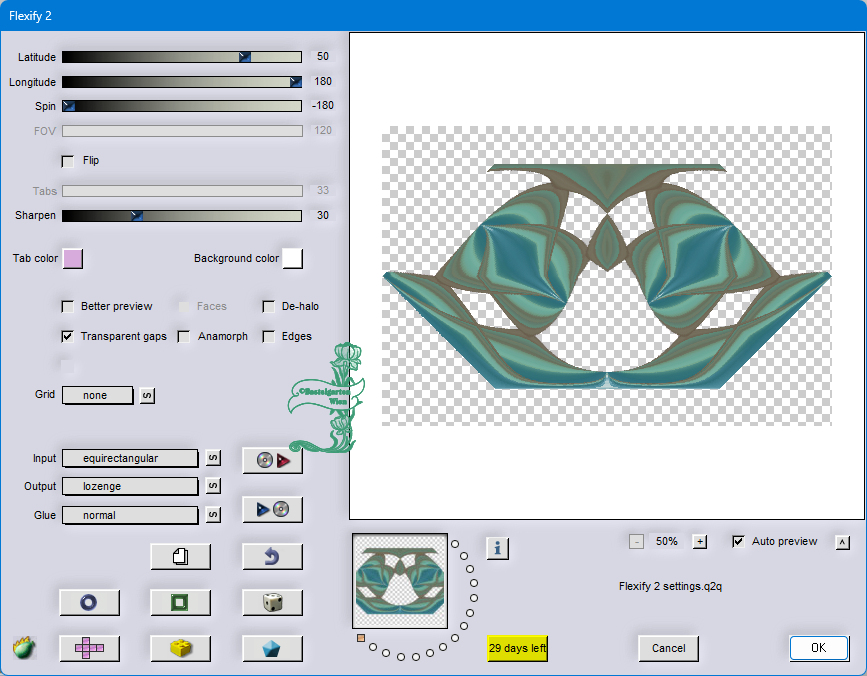Open the Grid dropdown set to none
This screenshot has width=867, height=676.
tap(97, 395)
